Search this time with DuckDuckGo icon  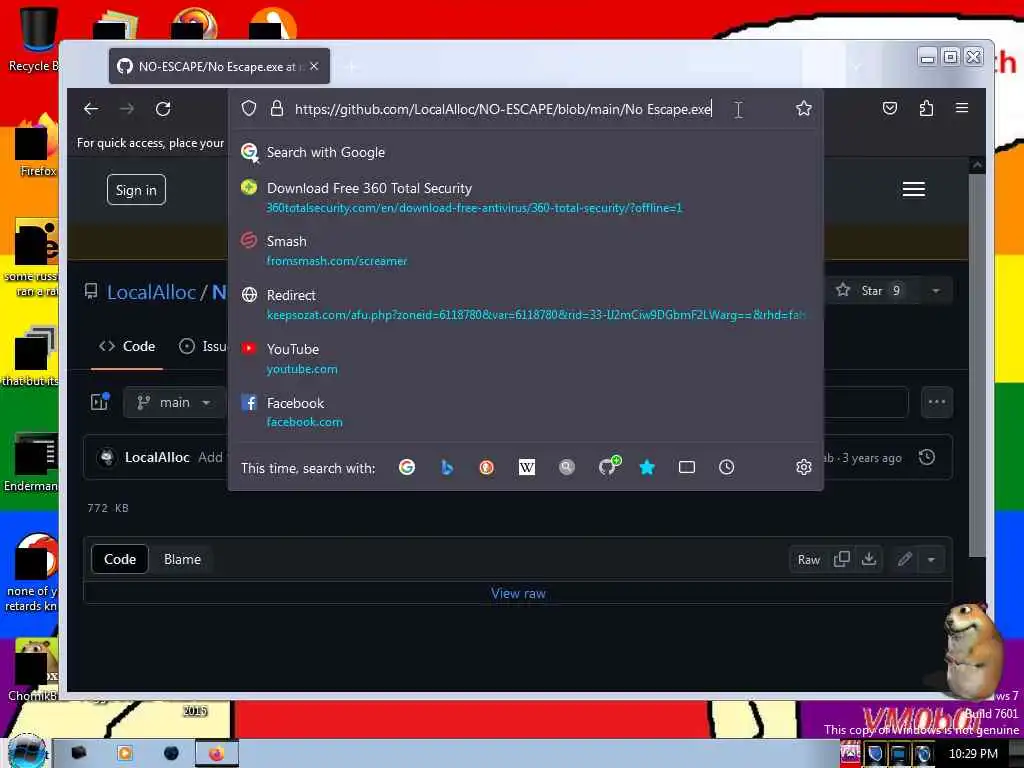(x=487, y=467)
